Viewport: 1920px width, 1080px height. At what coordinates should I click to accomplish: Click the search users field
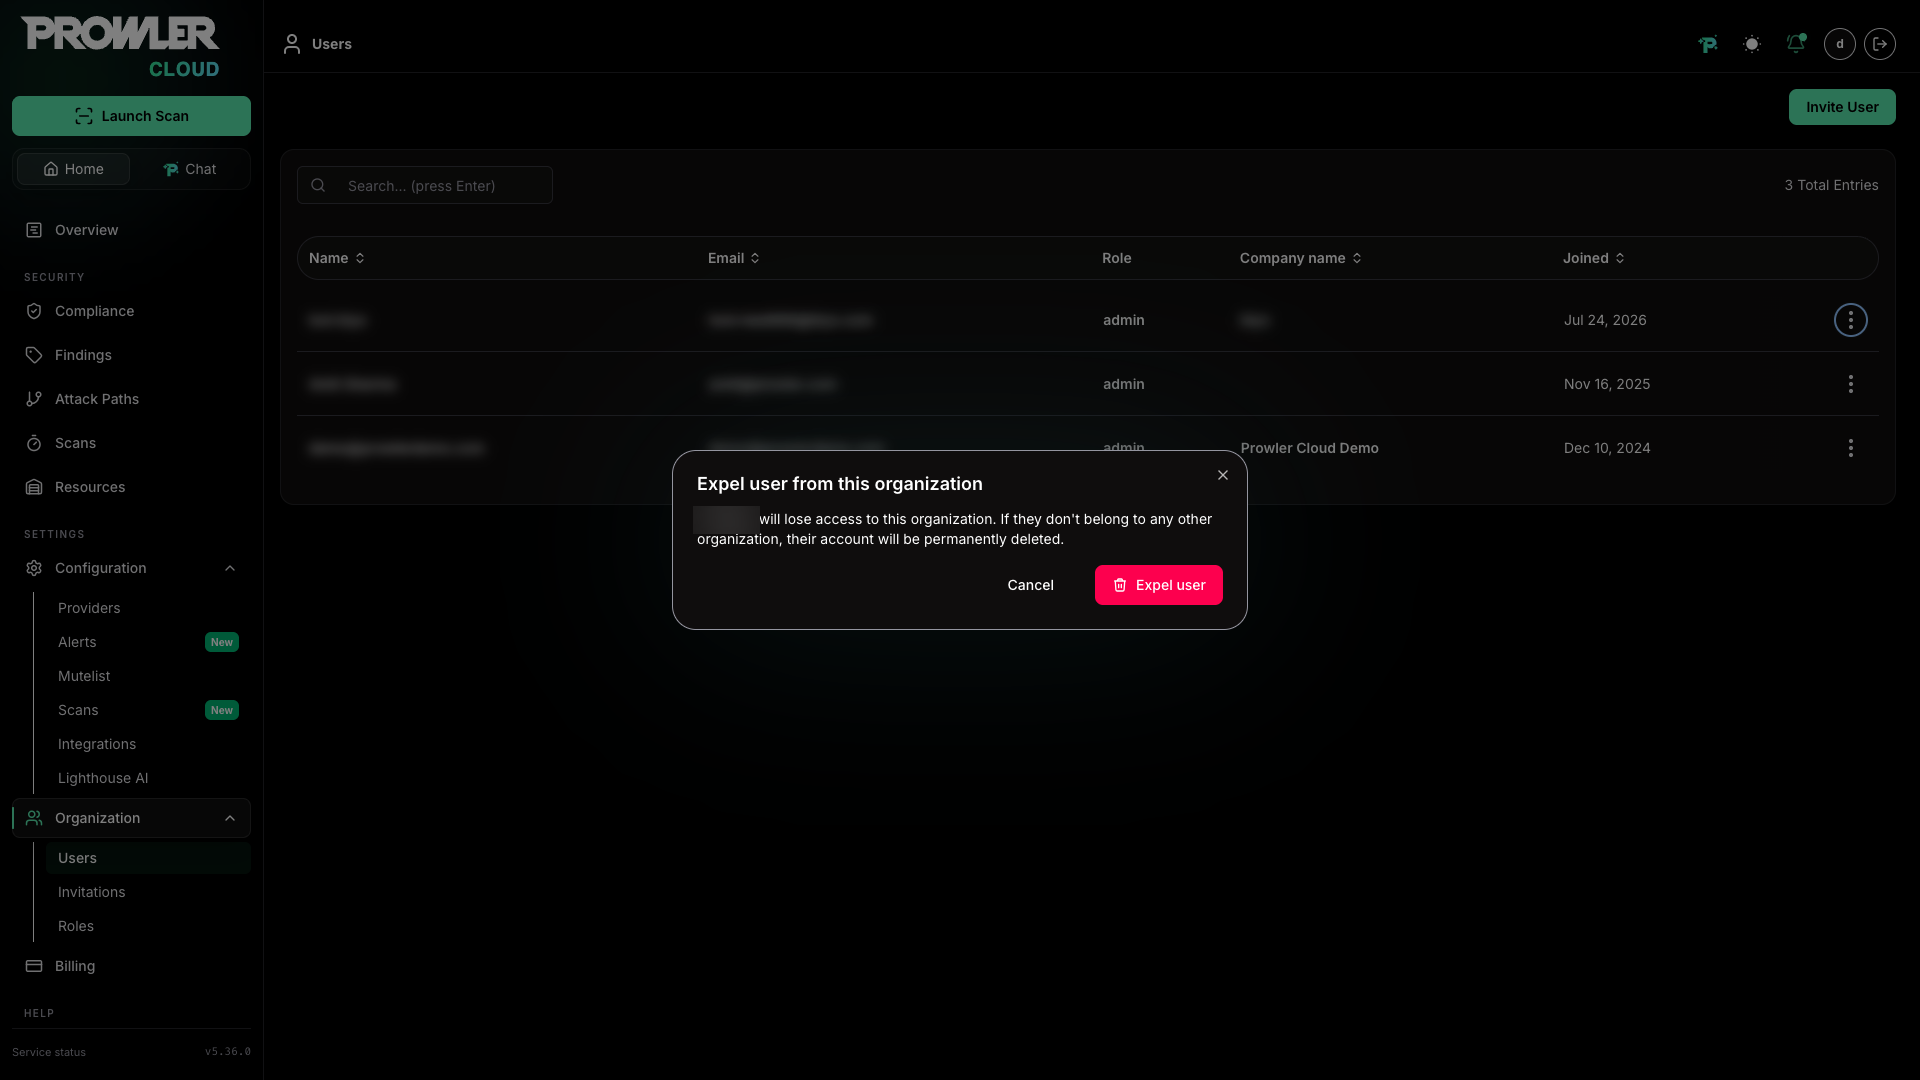click(425, 185)
